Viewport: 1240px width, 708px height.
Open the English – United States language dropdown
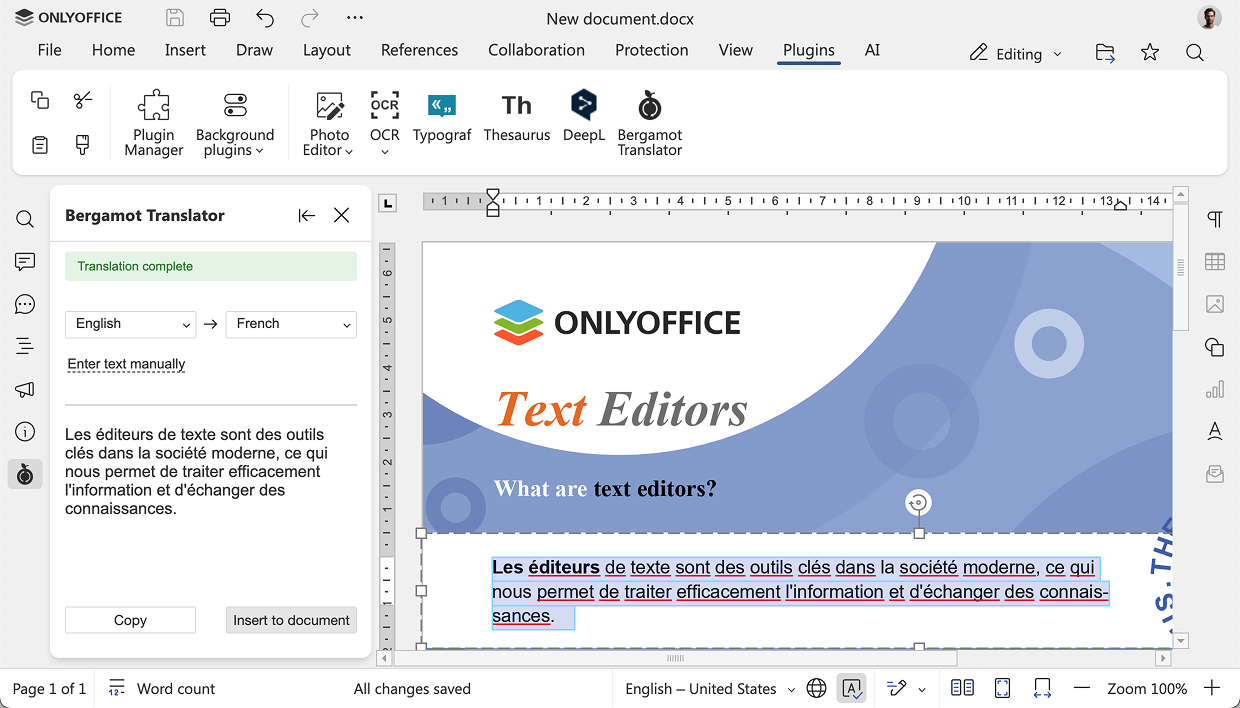710,689
